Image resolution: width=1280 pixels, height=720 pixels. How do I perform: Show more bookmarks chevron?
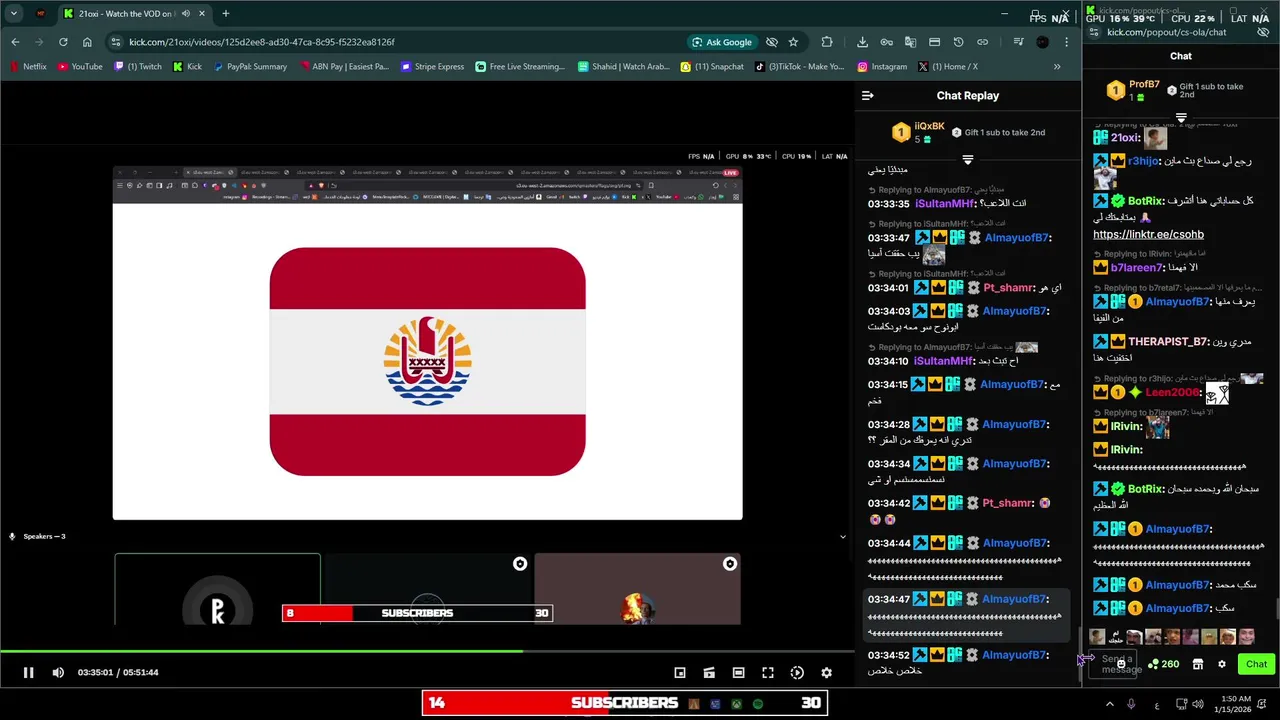click(1057, 67)
